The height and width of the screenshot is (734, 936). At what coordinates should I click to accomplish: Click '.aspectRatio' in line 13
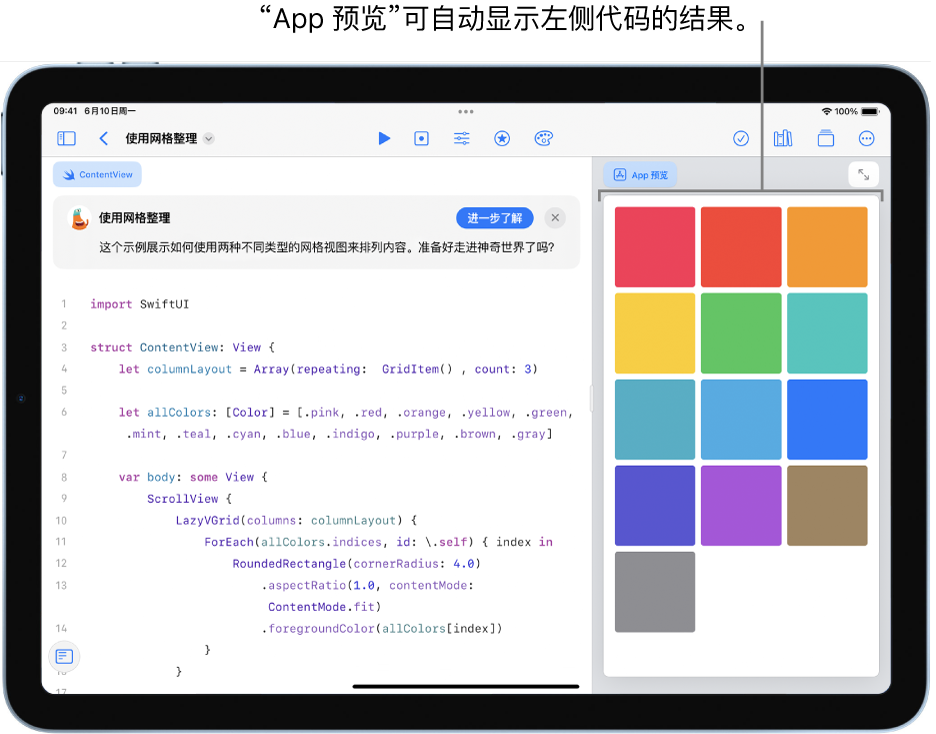pyautogui.click(x=304, y=585)
